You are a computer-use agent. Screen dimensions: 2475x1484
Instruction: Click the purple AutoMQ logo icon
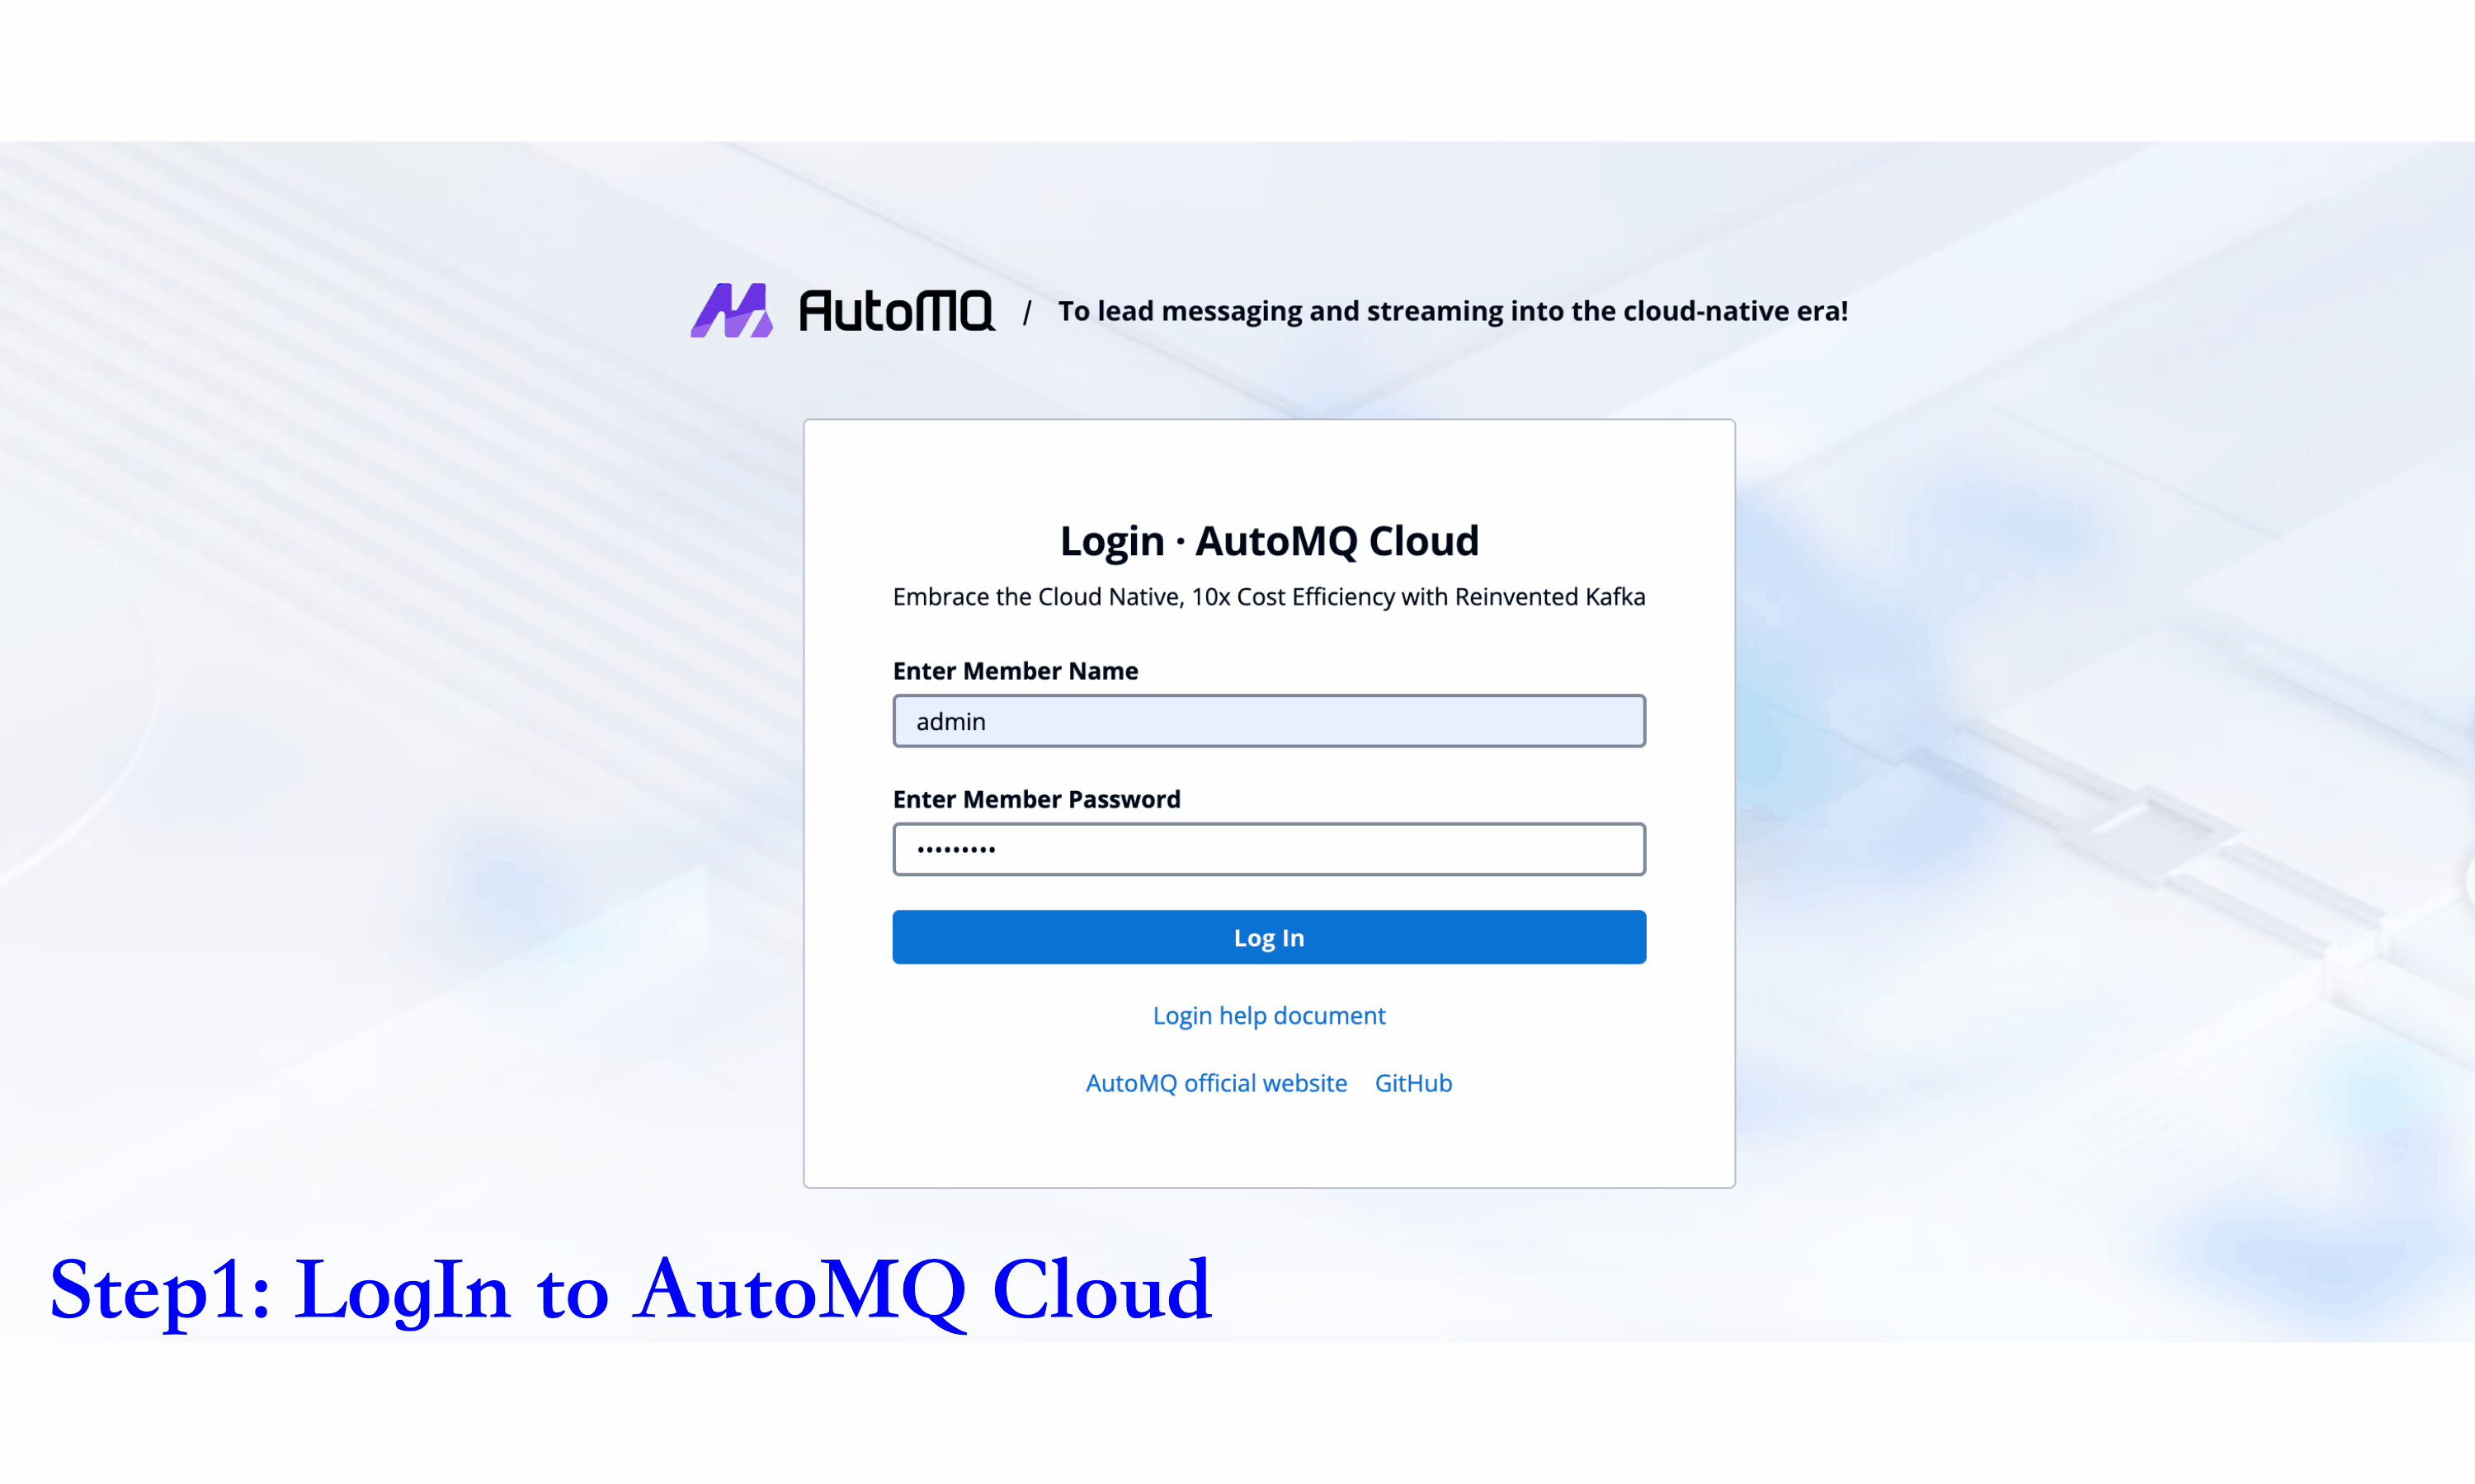point(732,310)
